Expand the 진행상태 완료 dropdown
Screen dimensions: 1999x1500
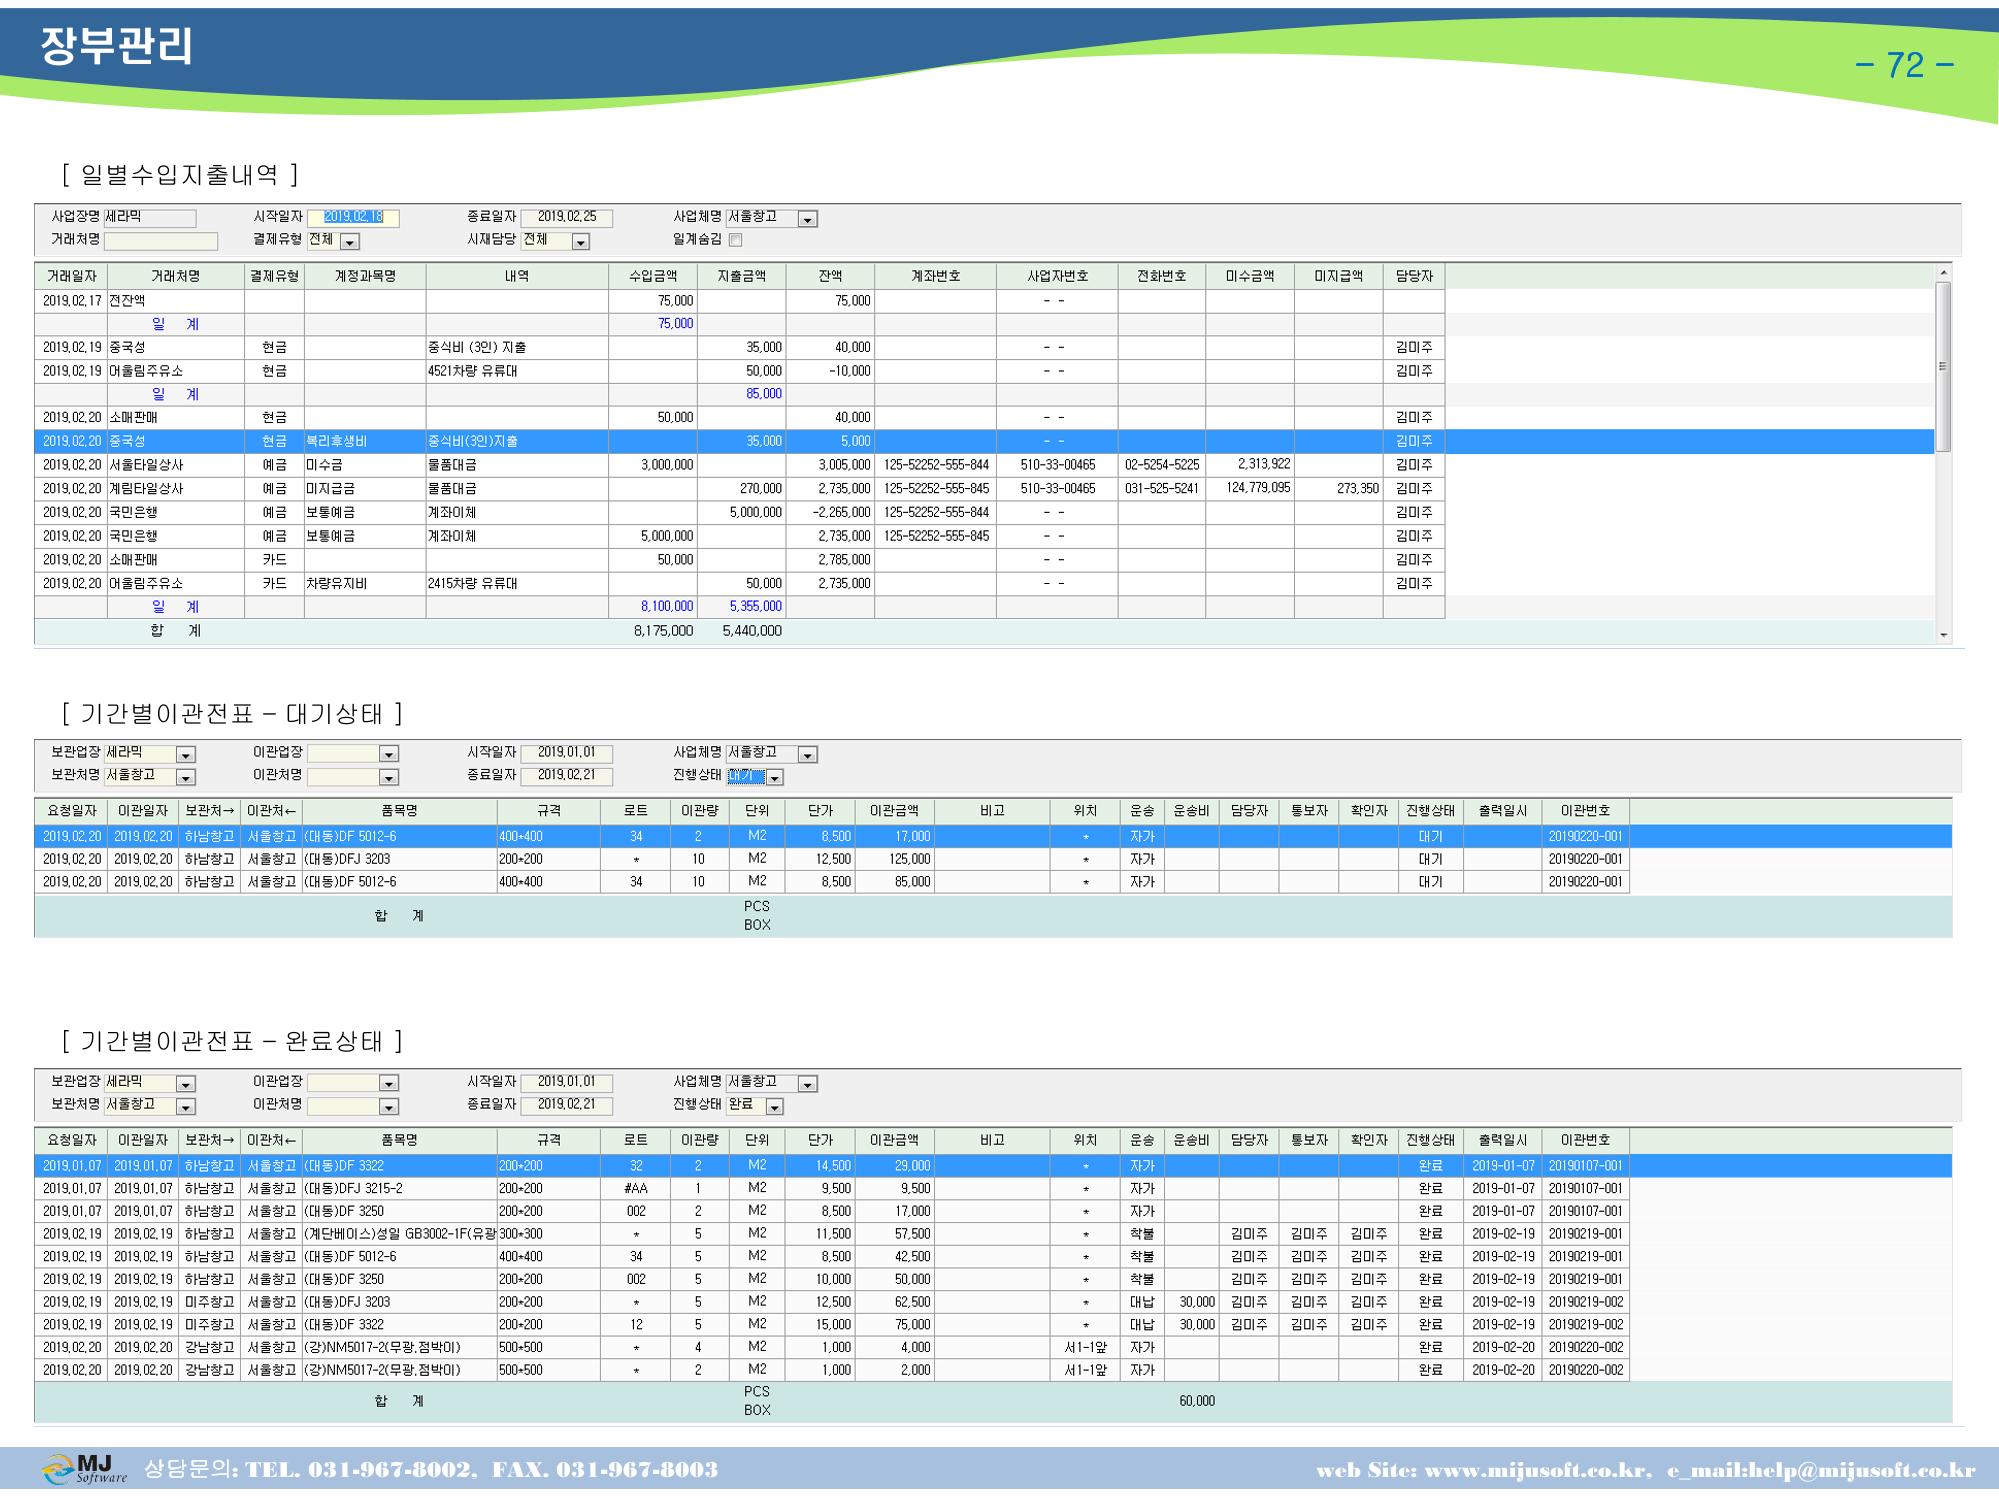pyautogui.click(x=774, y=1107)
